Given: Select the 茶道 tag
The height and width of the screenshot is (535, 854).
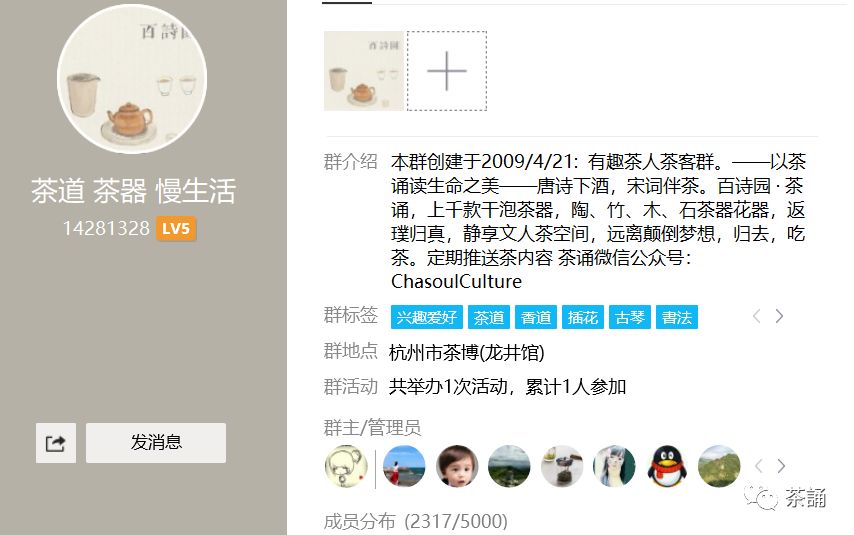Looking at the screenshot, I should coord(489,317).
